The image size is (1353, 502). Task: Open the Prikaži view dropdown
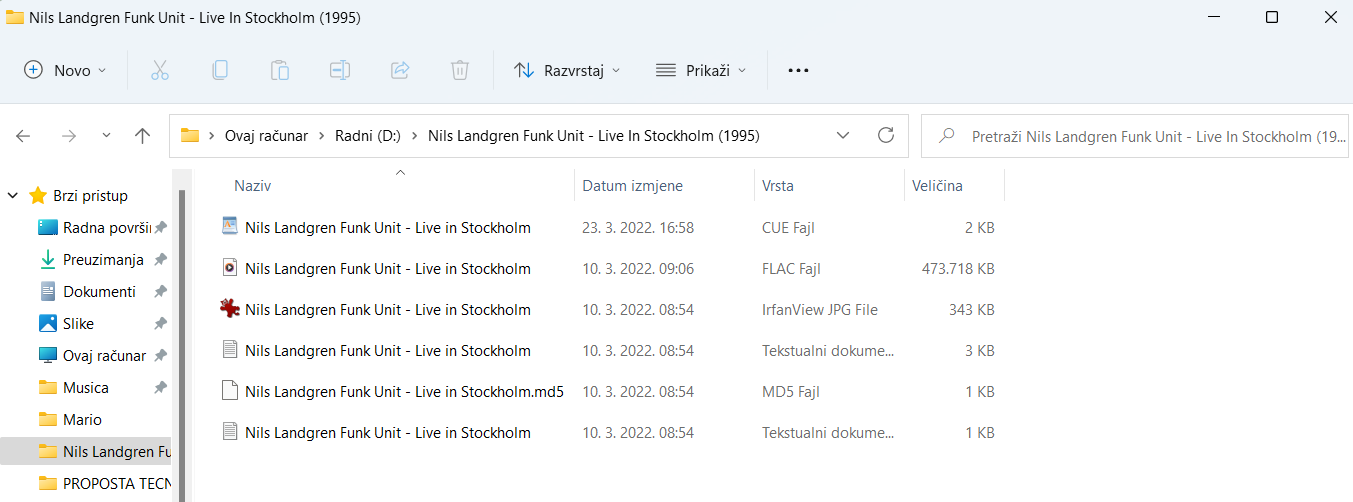(701, 70)
